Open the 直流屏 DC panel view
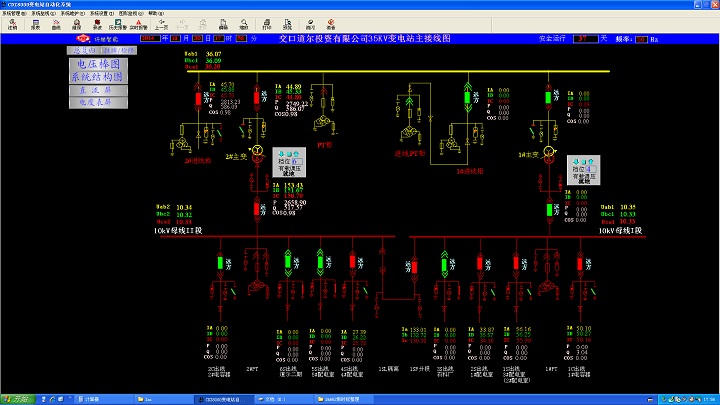The height and width of the screenshot is (405, 720). 96,89
